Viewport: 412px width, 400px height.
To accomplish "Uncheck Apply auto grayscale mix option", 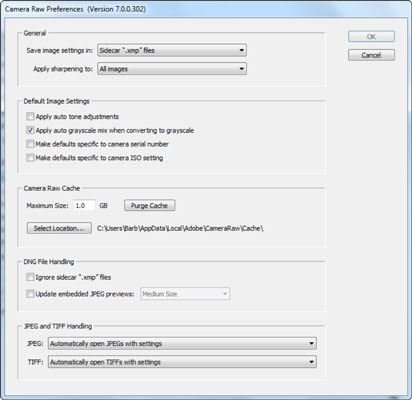I will pyautogui.click(x=30, y=130).
